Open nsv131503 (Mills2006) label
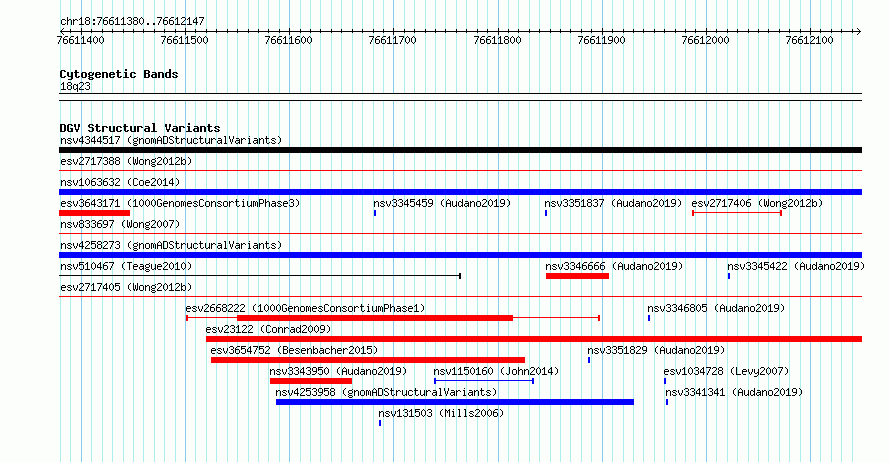Screen dimensions: 890x462 pyautogui.click(x=441, y=413)
